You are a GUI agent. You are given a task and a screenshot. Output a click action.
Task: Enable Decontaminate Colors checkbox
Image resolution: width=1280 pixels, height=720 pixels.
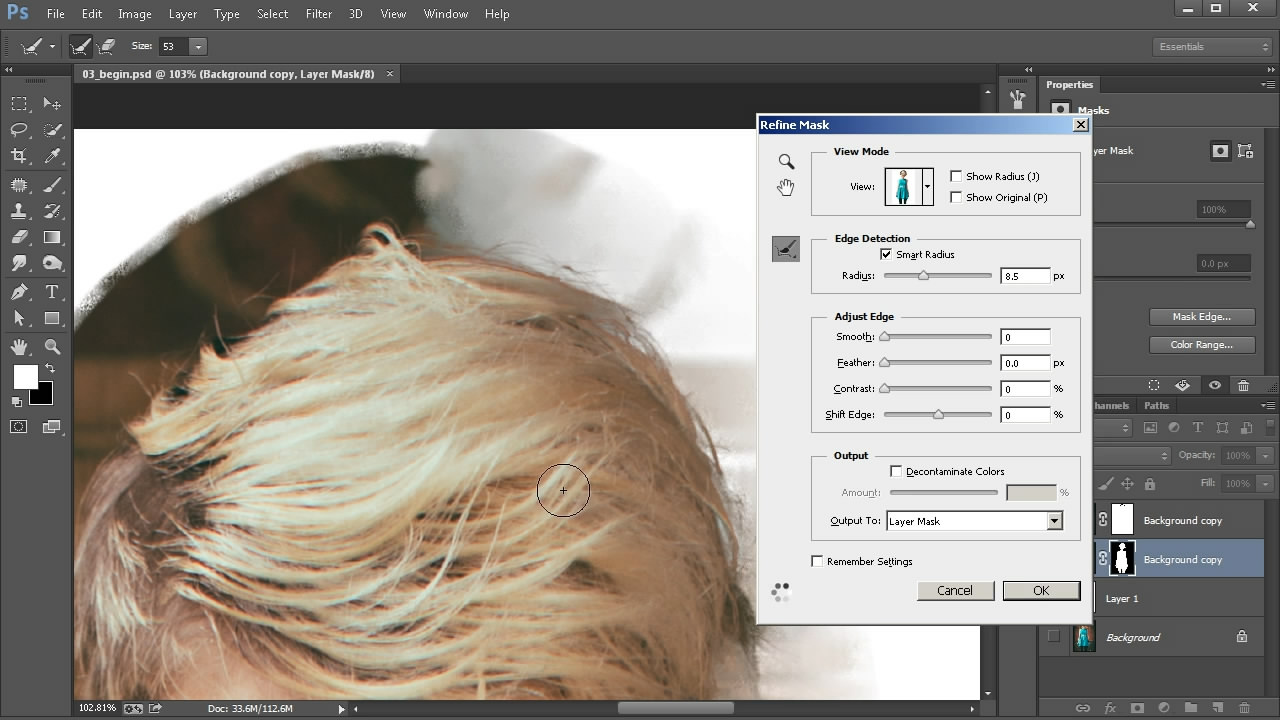[x=896, y=471]
